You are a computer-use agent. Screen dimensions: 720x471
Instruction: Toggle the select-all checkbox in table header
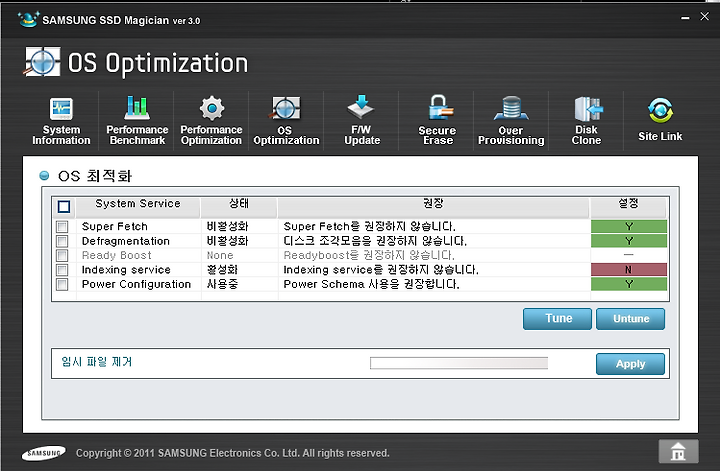64,207
